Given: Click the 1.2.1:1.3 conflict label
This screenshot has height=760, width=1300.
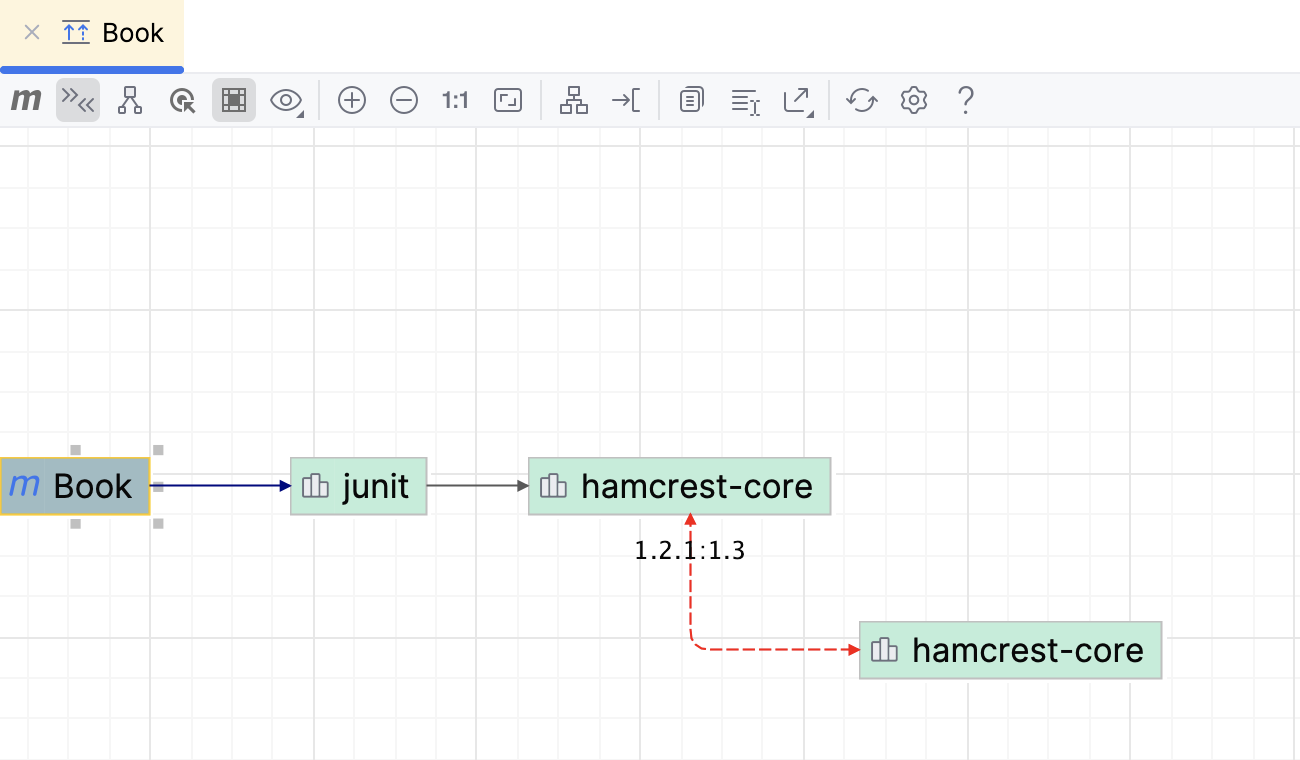Looking at the screenshot, I should click(690, 549).
